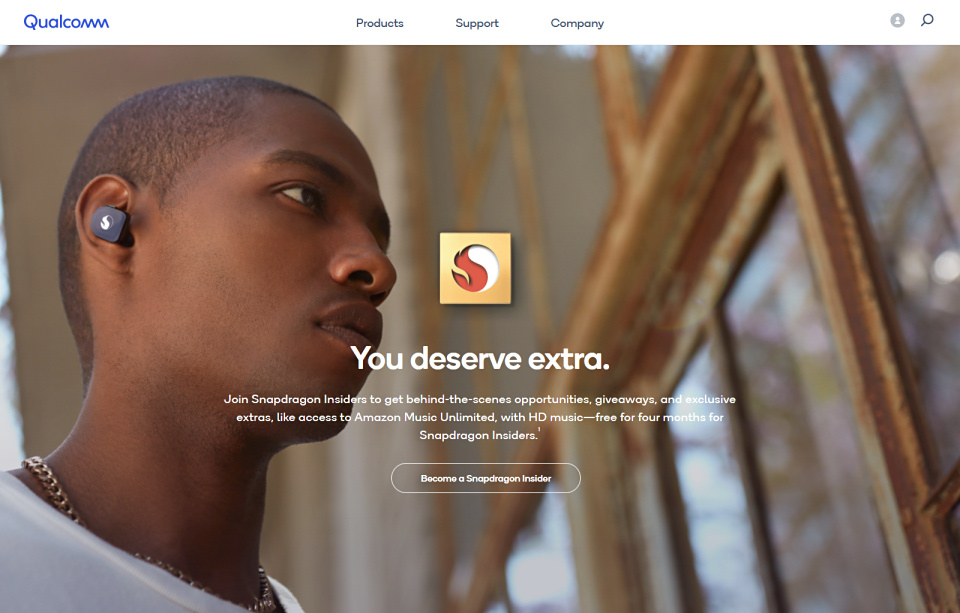Click the "You deserve extra." headline
This screenshot has width=960, height=613.
[480, 359]
